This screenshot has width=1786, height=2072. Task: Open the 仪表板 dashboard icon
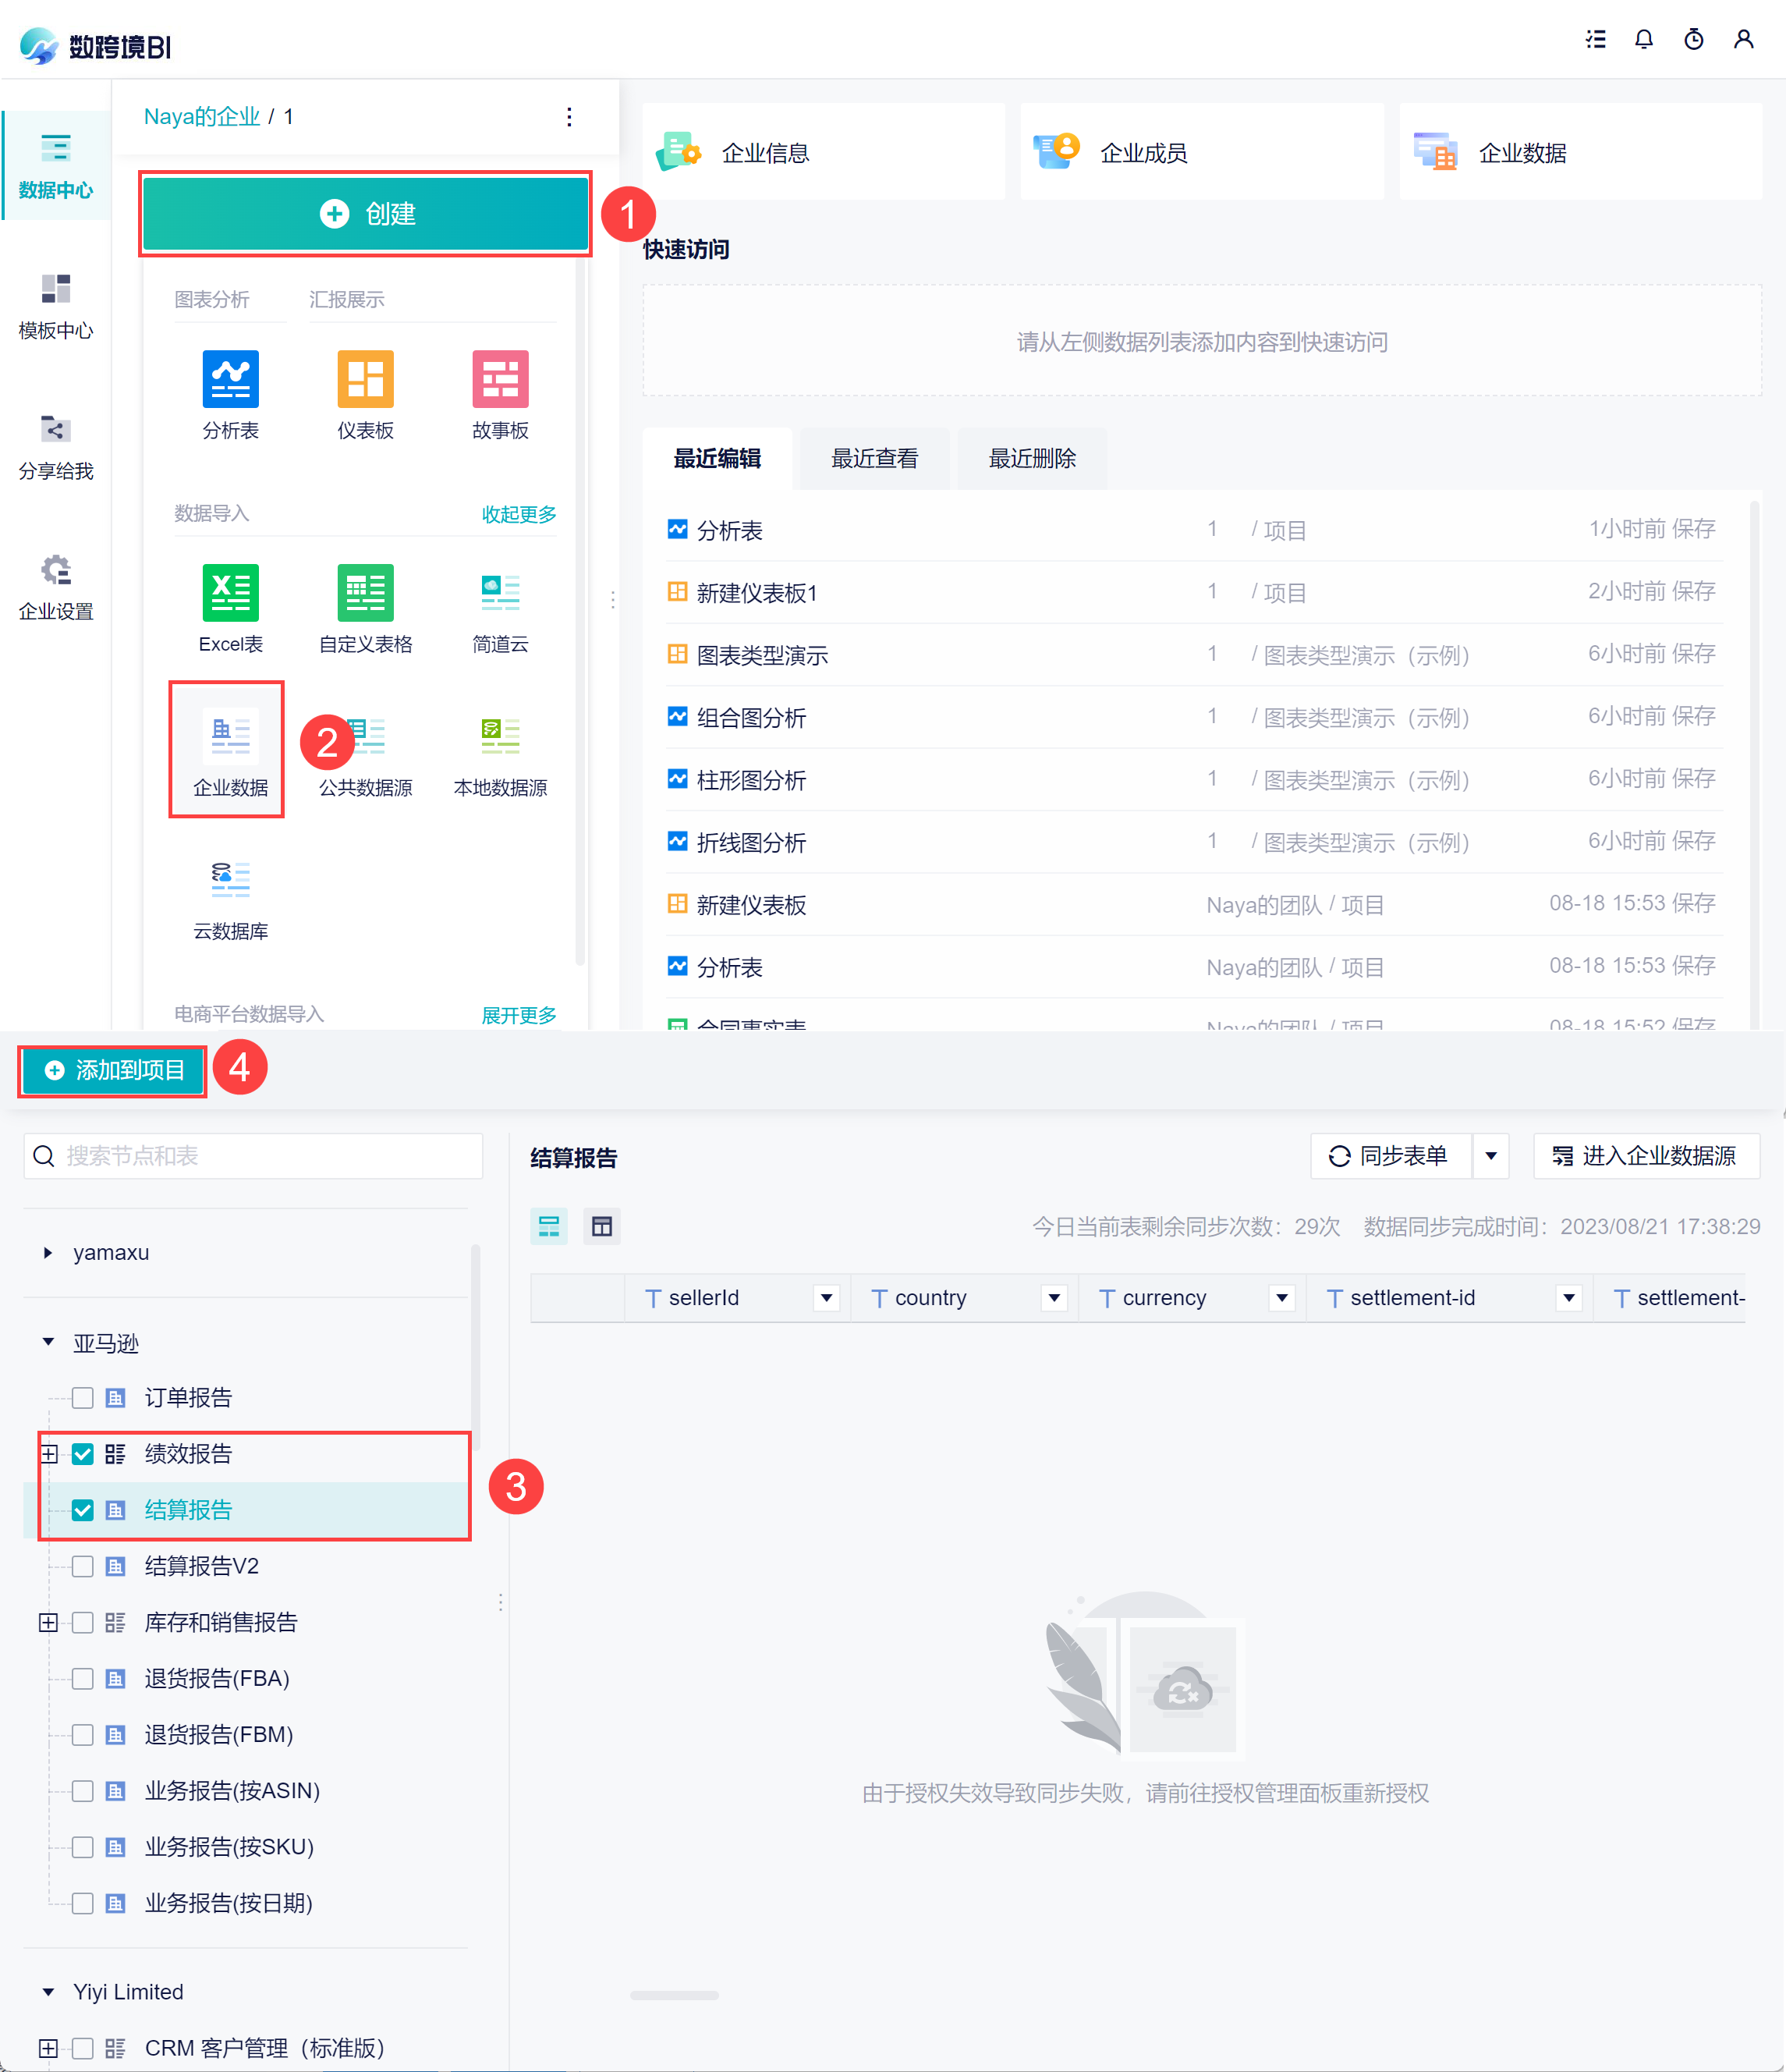tap(365, 379)
